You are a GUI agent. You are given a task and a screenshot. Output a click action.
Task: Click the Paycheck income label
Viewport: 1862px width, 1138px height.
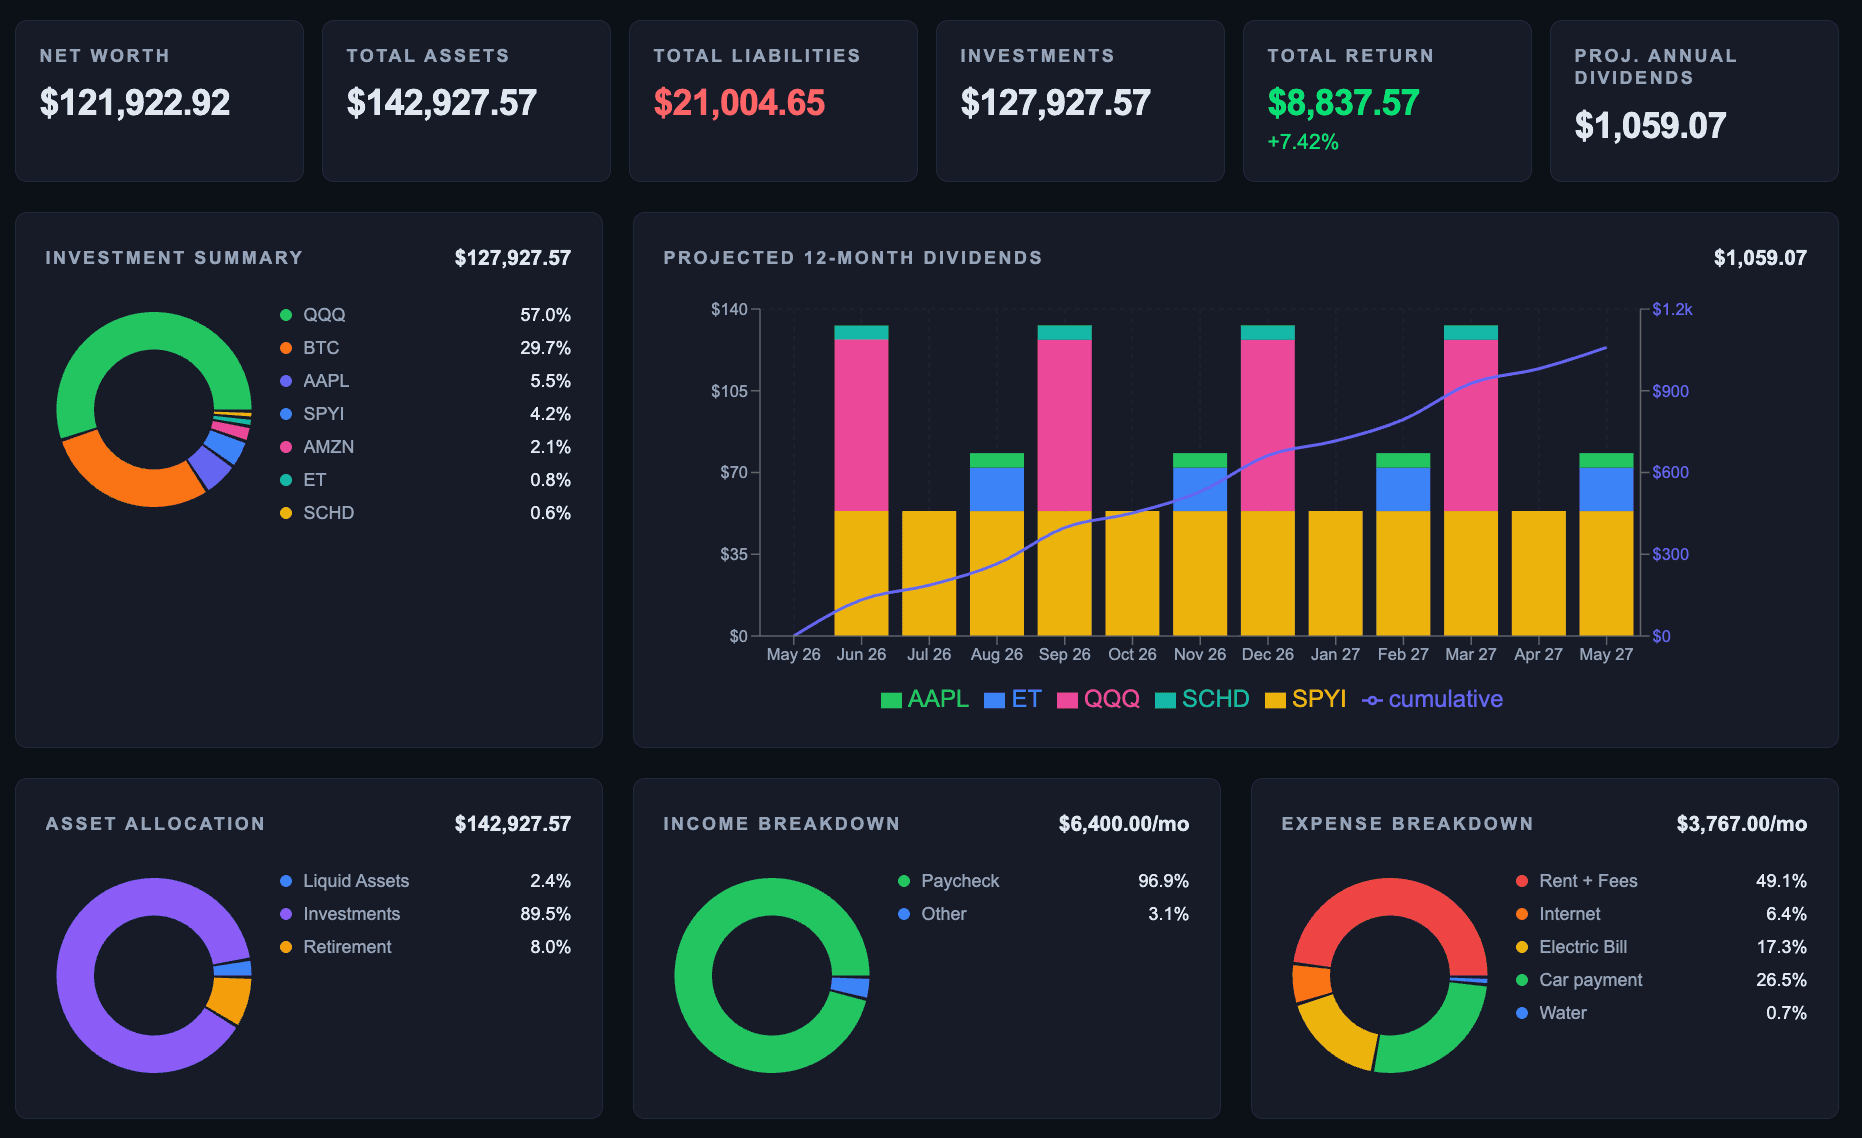pos(960,881)
